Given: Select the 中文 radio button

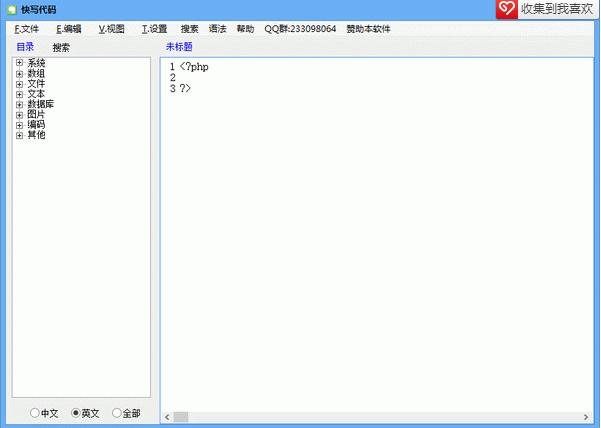Looking at the screenshot, I should click(x=34, y=413).
